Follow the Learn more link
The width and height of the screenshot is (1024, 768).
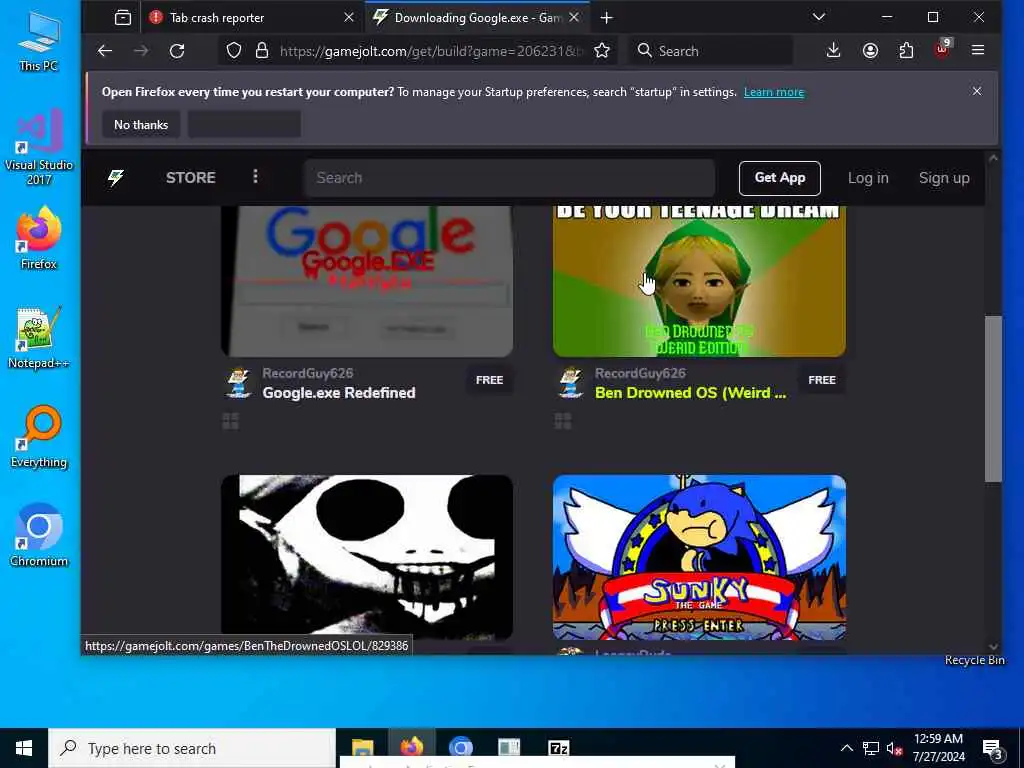click(x=774, y=92)
